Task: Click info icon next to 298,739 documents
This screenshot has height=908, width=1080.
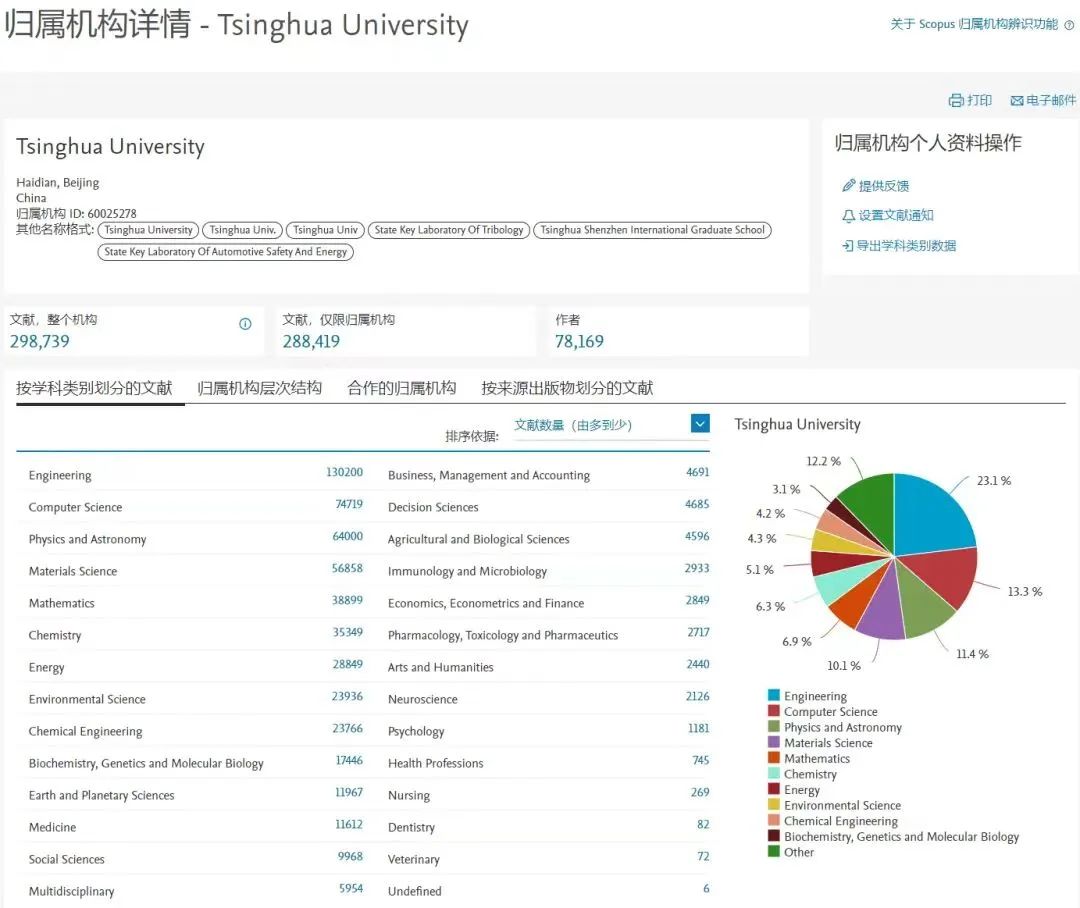Action: coord(245,324)
